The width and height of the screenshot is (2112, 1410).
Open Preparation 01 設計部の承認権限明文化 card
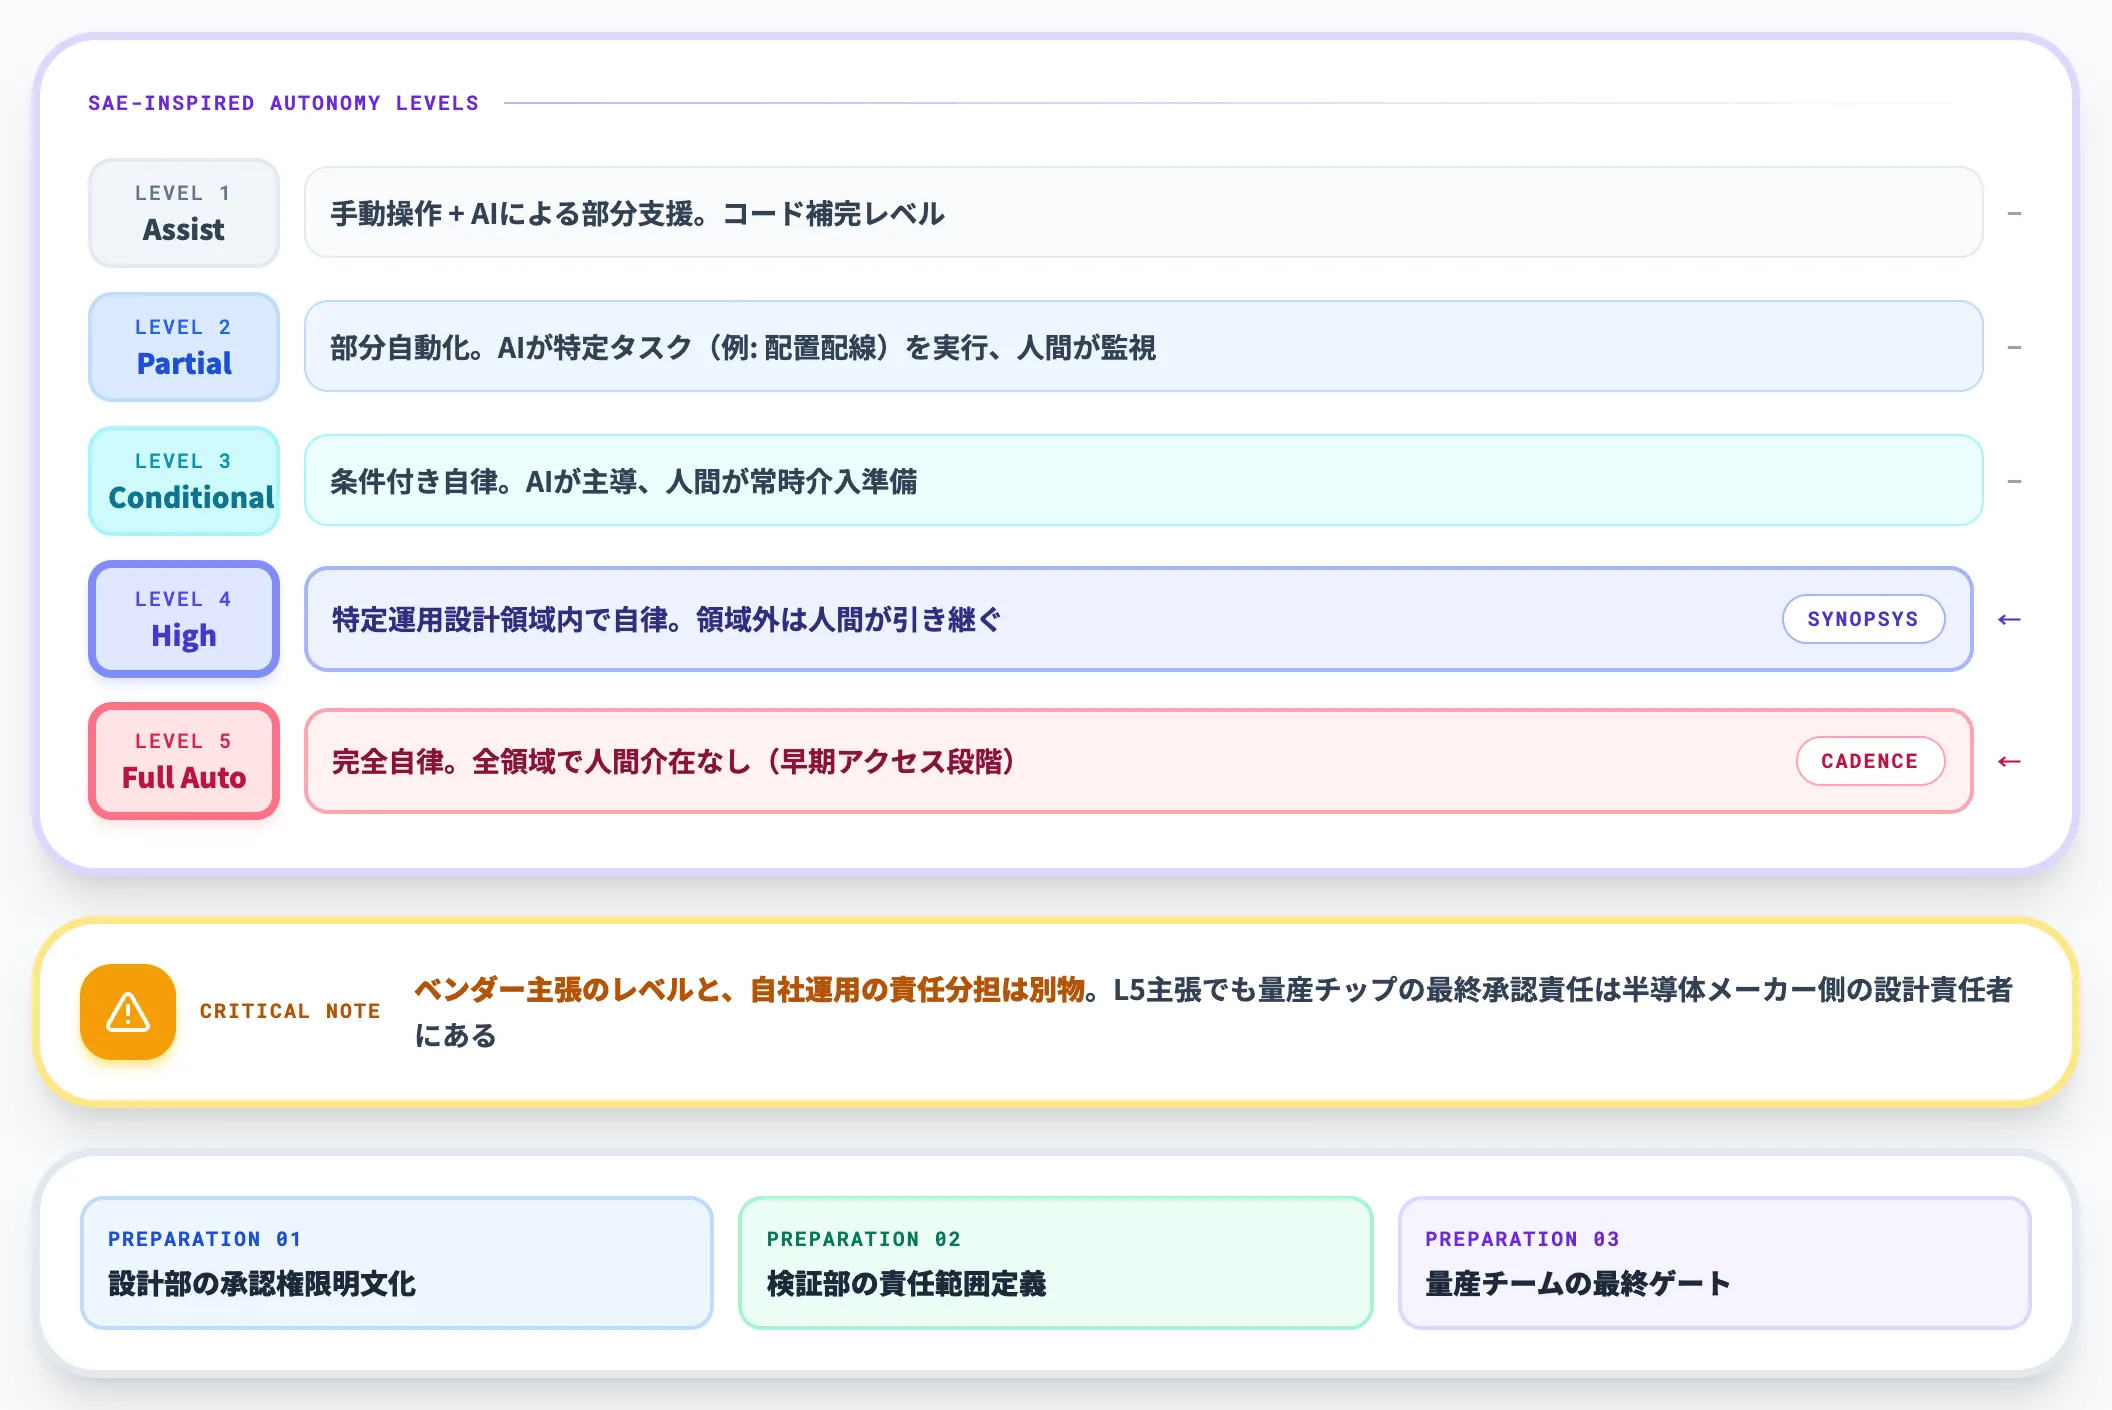tap(397, 1263)
